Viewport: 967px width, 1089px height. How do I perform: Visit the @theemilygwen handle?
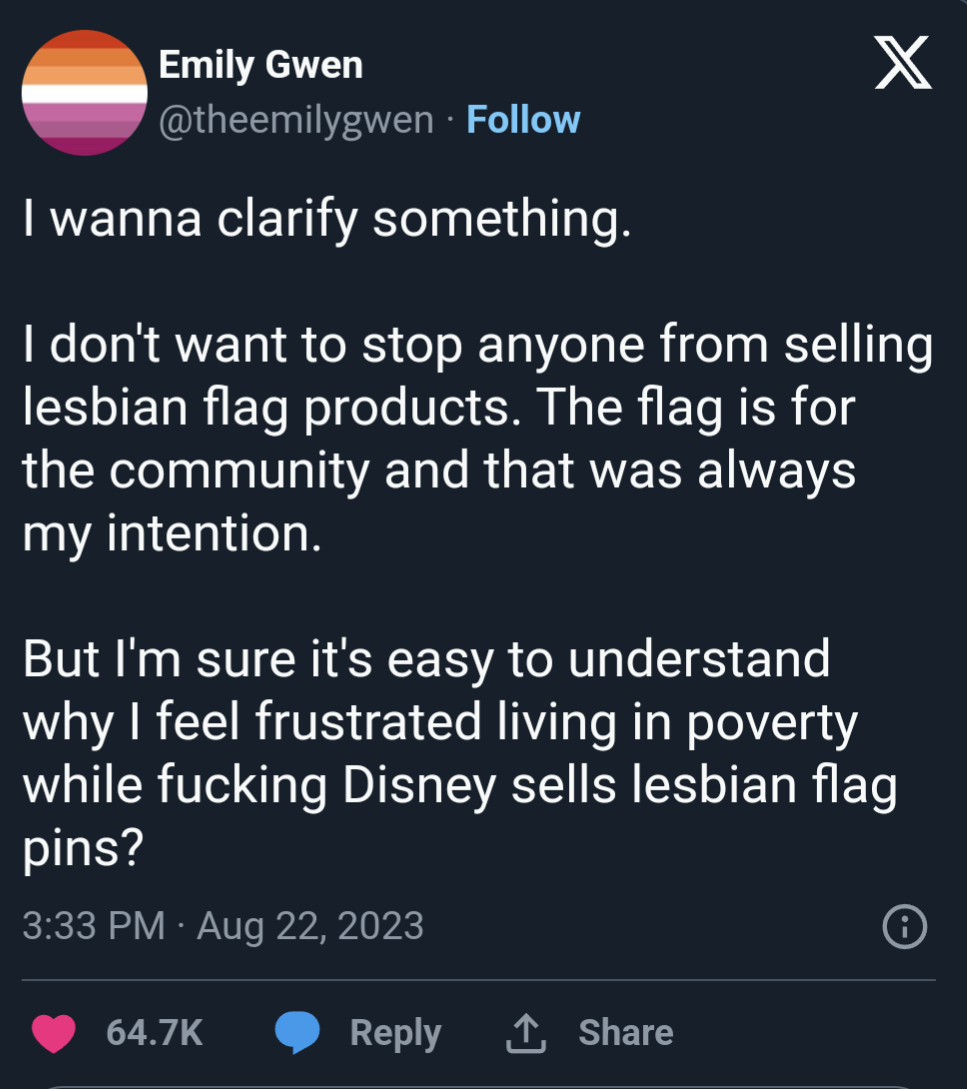(x=297, y=120)
